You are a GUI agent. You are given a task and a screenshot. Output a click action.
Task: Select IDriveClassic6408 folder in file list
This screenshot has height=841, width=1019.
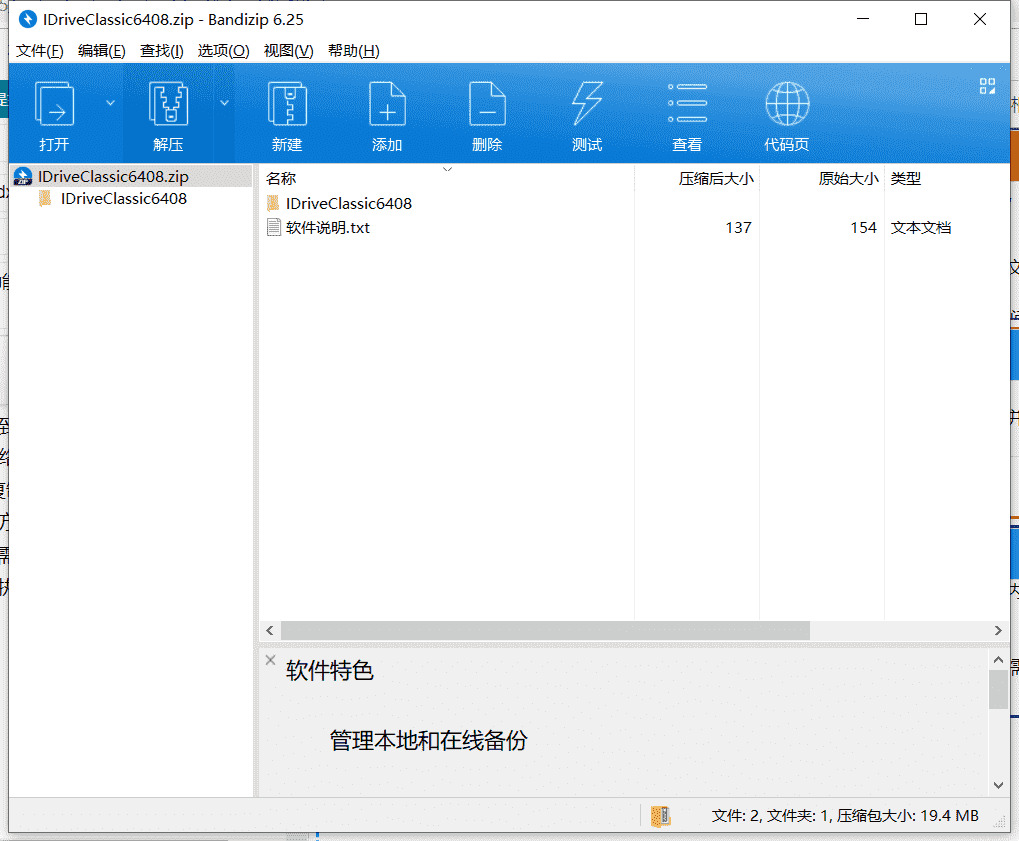tap(349, 203)
